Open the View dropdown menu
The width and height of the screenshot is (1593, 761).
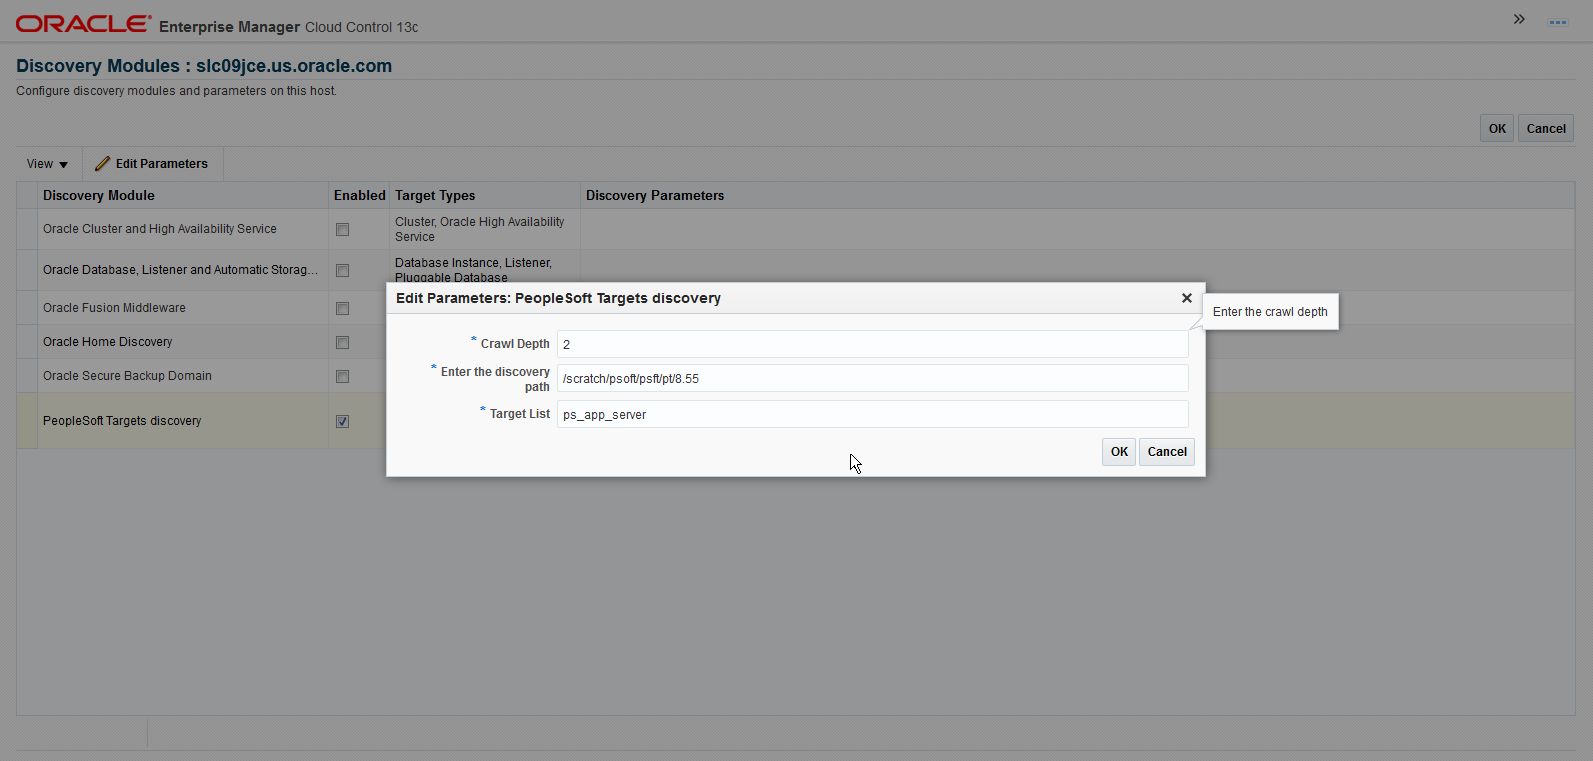(47, 164)
